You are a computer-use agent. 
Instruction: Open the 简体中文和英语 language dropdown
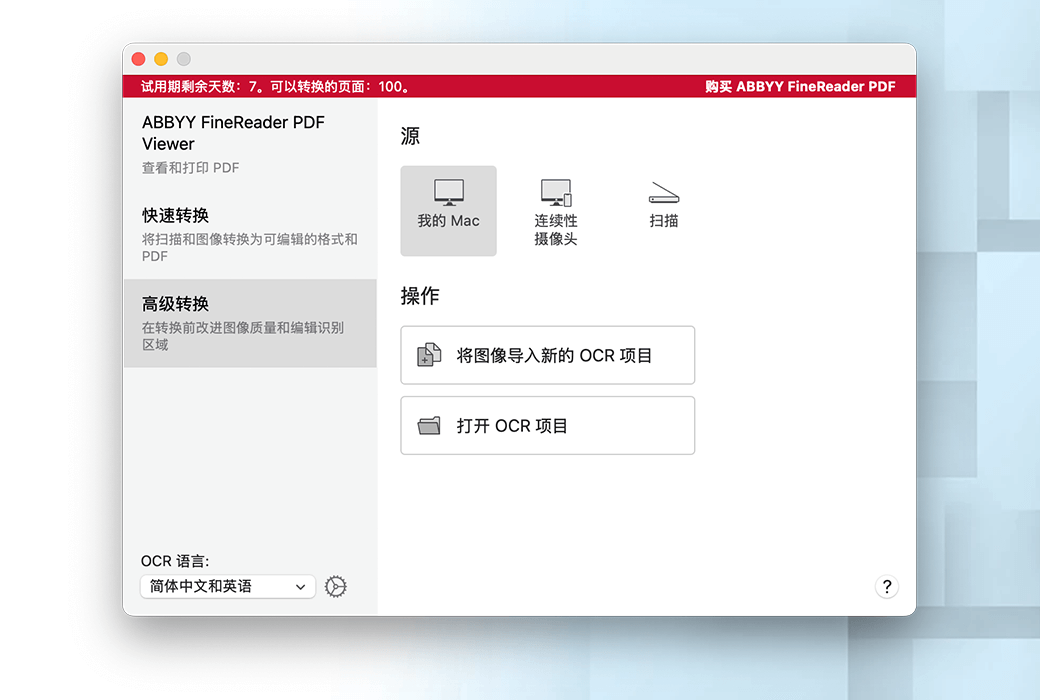tap(227, 587)
